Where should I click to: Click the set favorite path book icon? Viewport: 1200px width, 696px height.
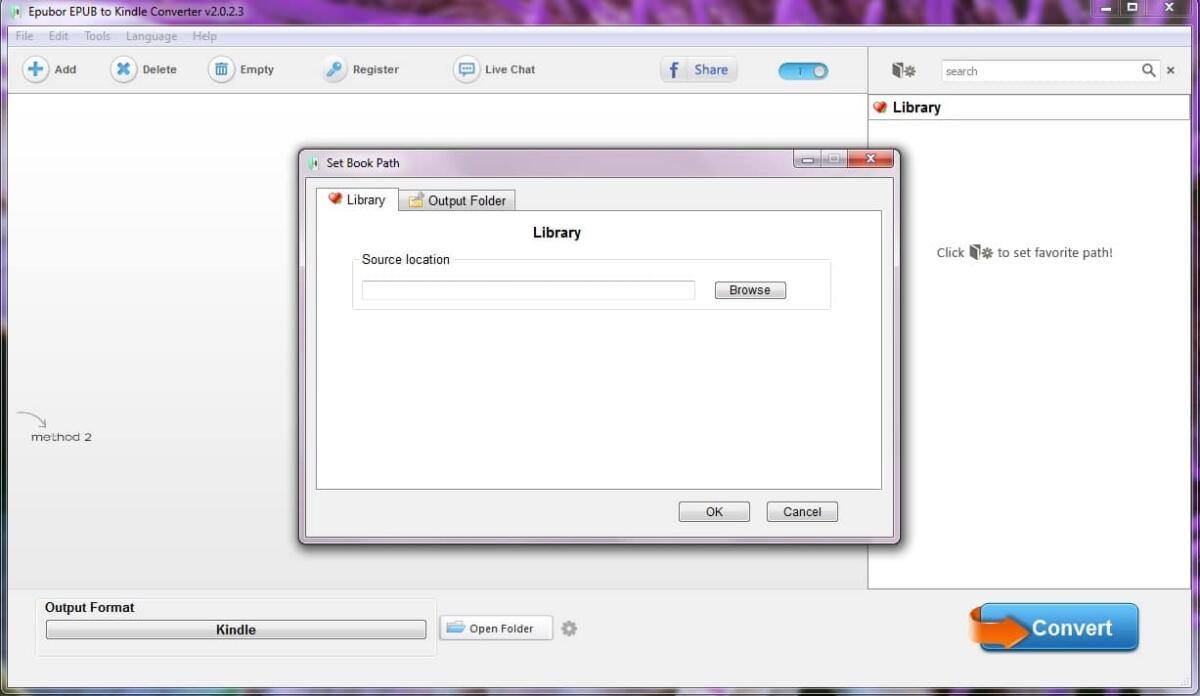[x=902, y=70]
